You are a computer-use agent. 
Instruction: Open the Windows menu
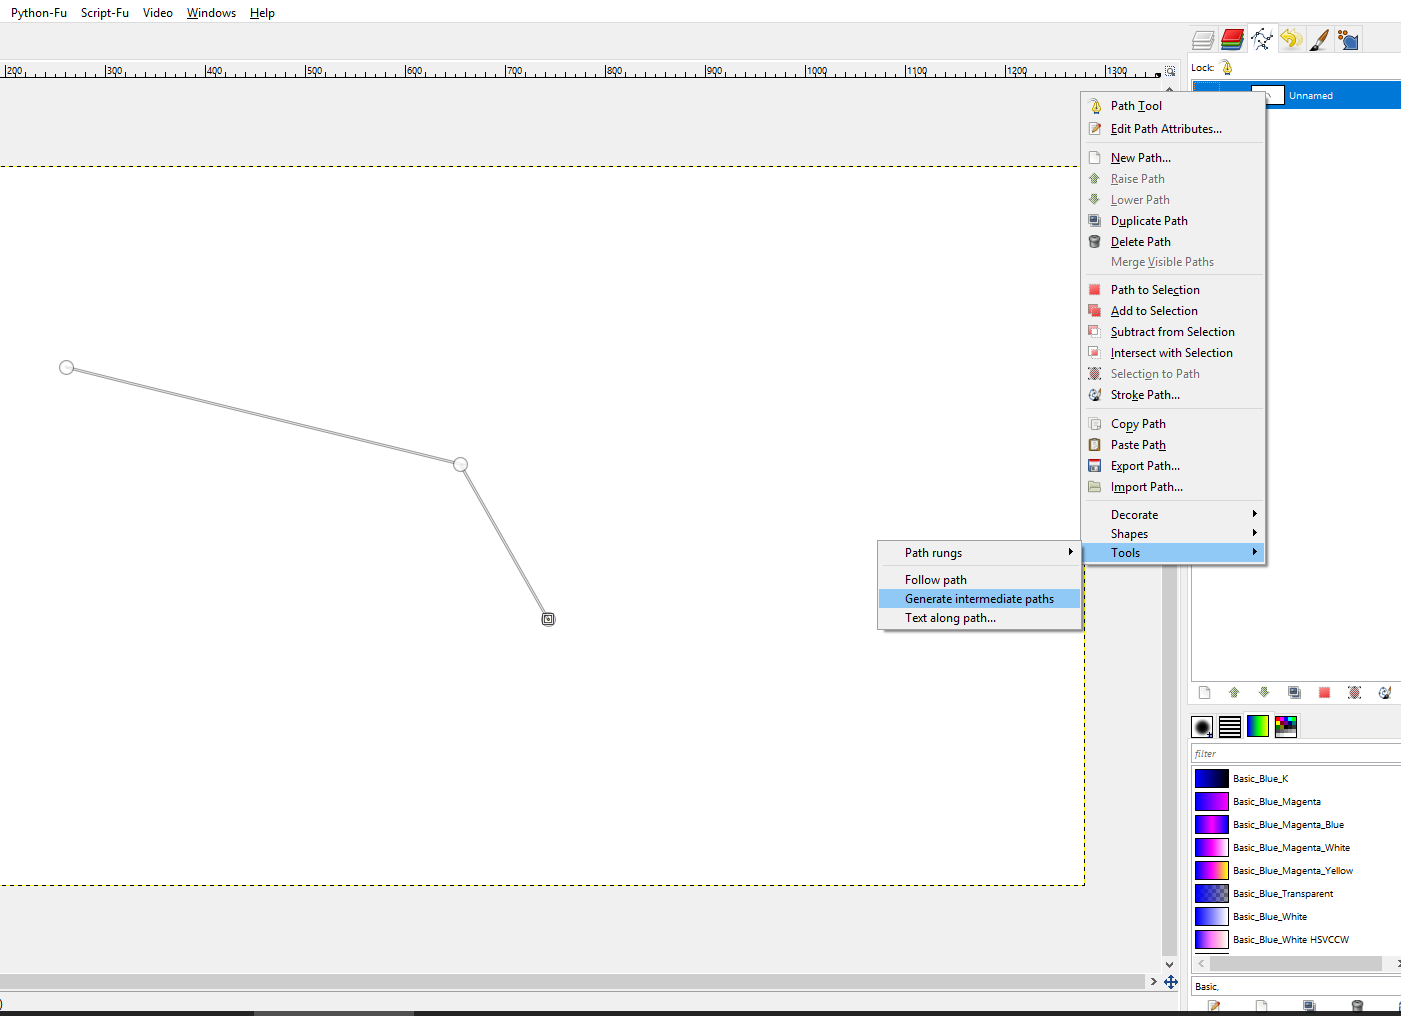tap(211, 13)
